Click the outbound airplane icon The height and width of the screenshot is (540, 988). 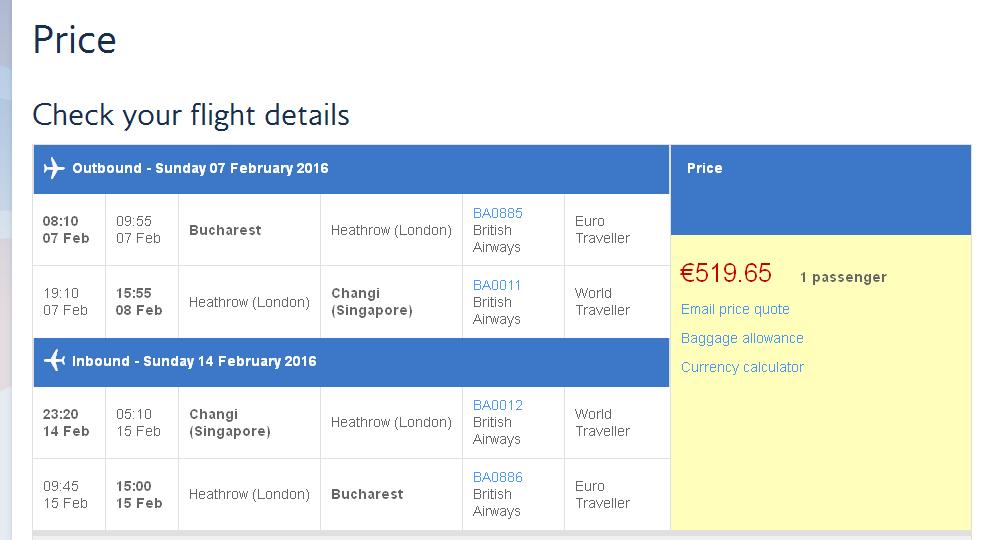(54, 168)
